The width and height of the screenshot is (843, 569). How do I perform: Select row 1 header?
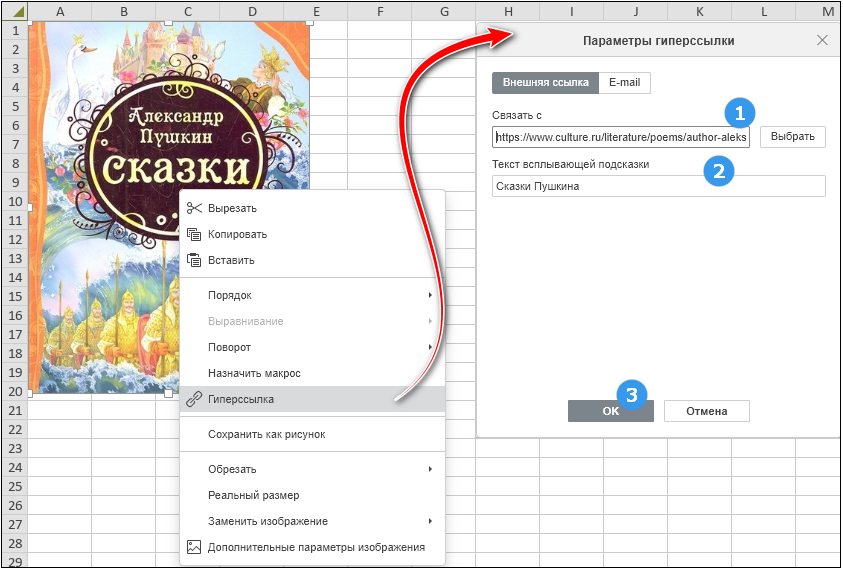15,30
